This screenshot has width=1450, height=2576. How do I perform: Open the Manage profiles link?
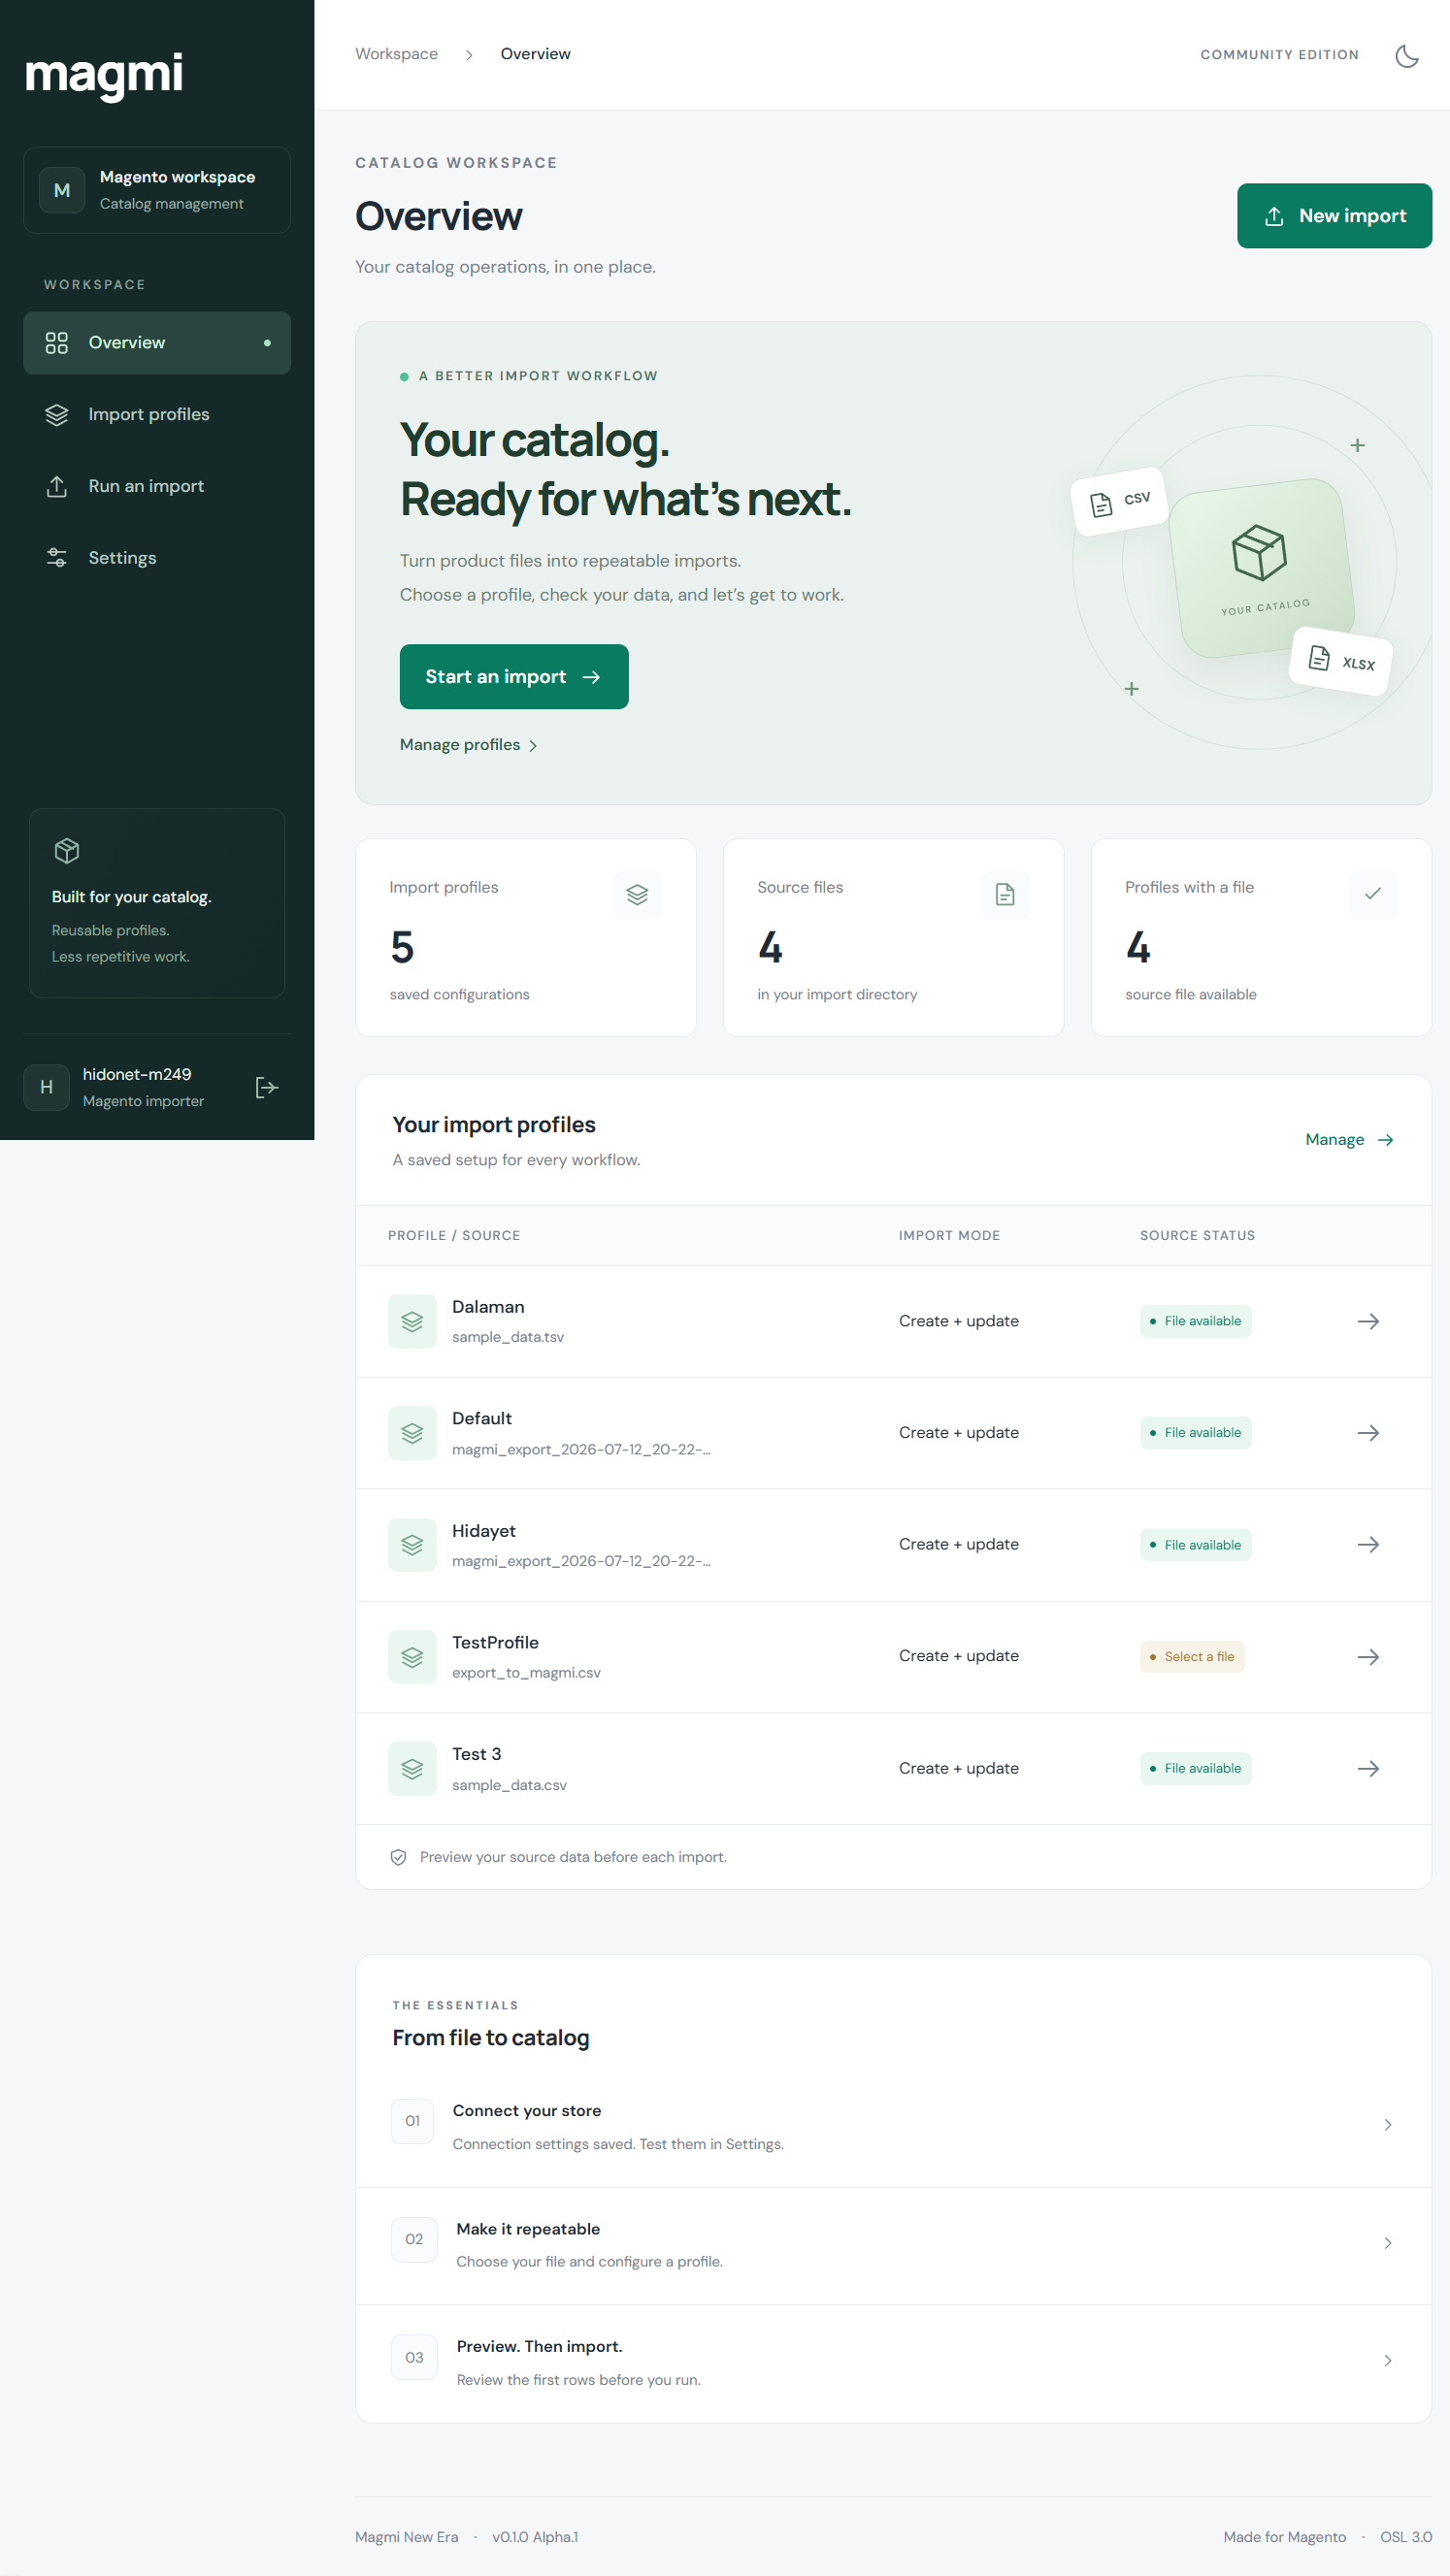(x=468, y=745)
